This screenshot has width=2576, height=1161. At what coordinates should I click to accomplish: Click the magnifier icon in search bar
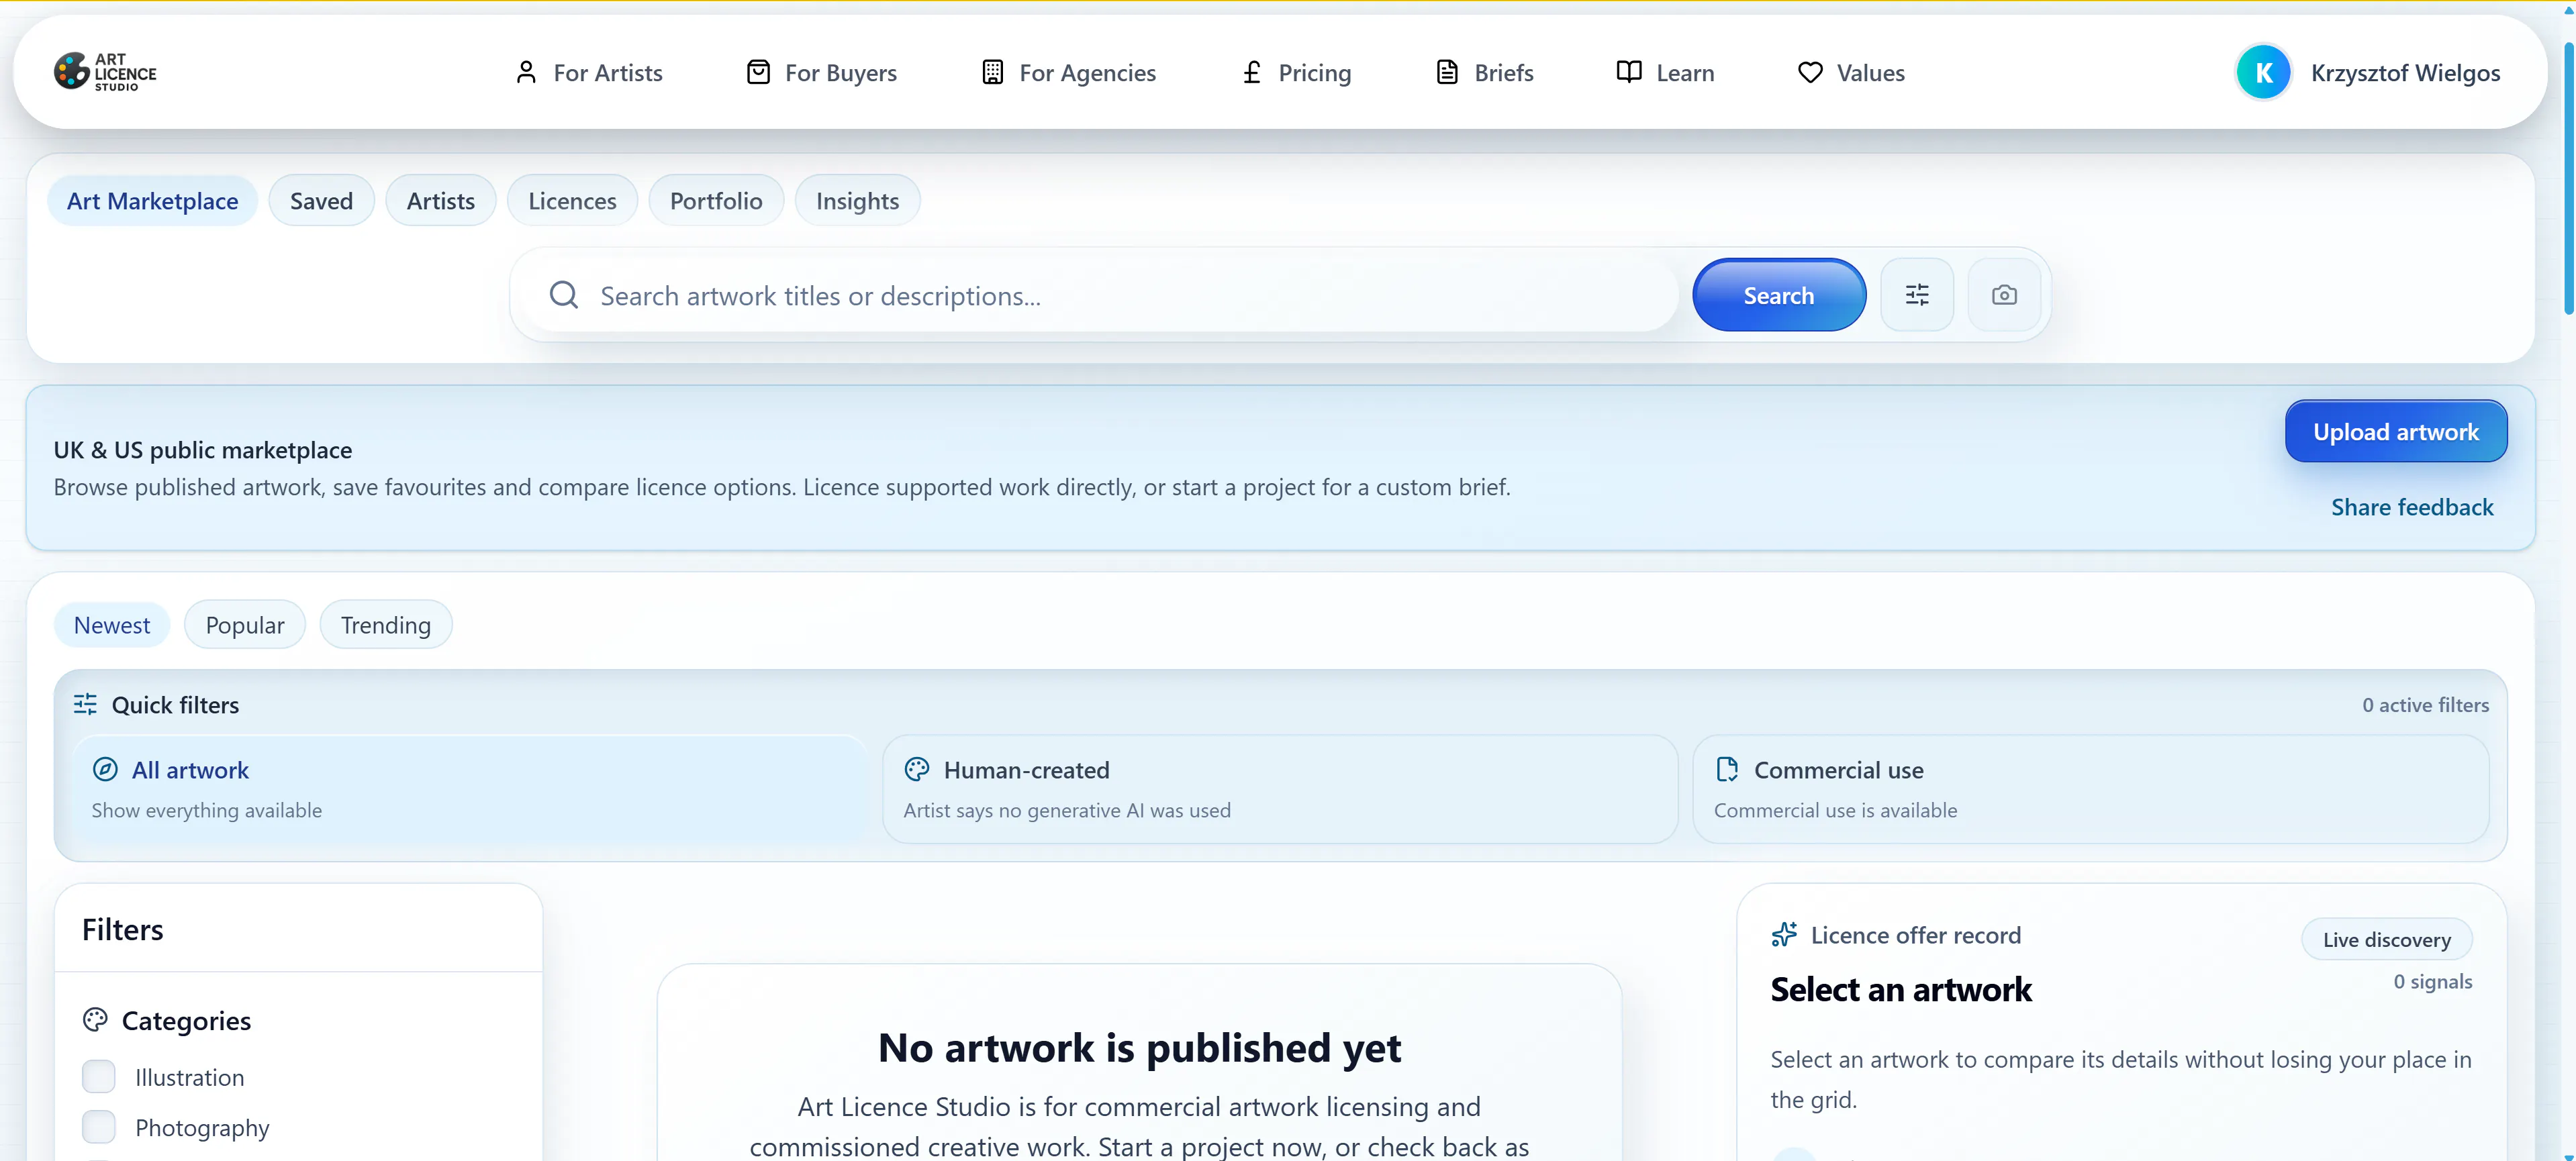pyautogui.click(x=564, y=295)
